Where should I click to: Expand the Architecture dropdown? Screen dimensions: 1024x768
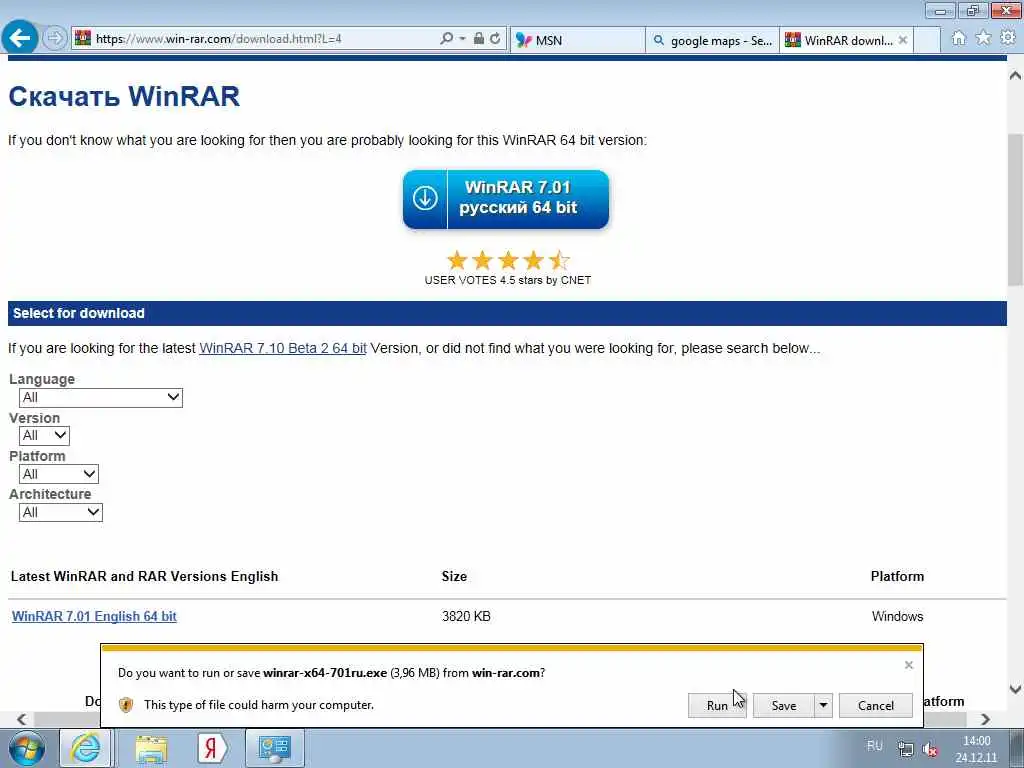pos(61,512)
